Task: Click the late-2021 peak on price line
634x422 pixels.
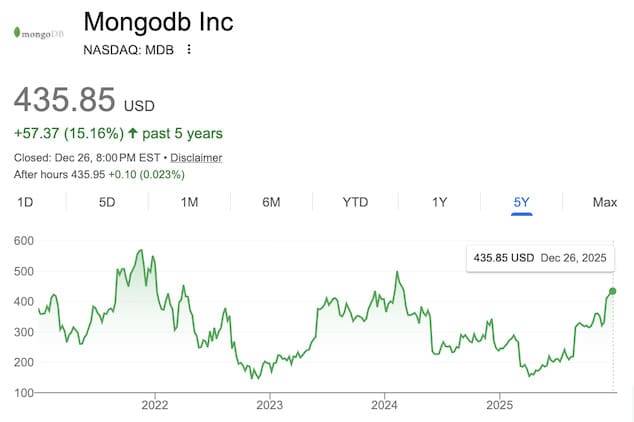Action: tap(139, 250)
